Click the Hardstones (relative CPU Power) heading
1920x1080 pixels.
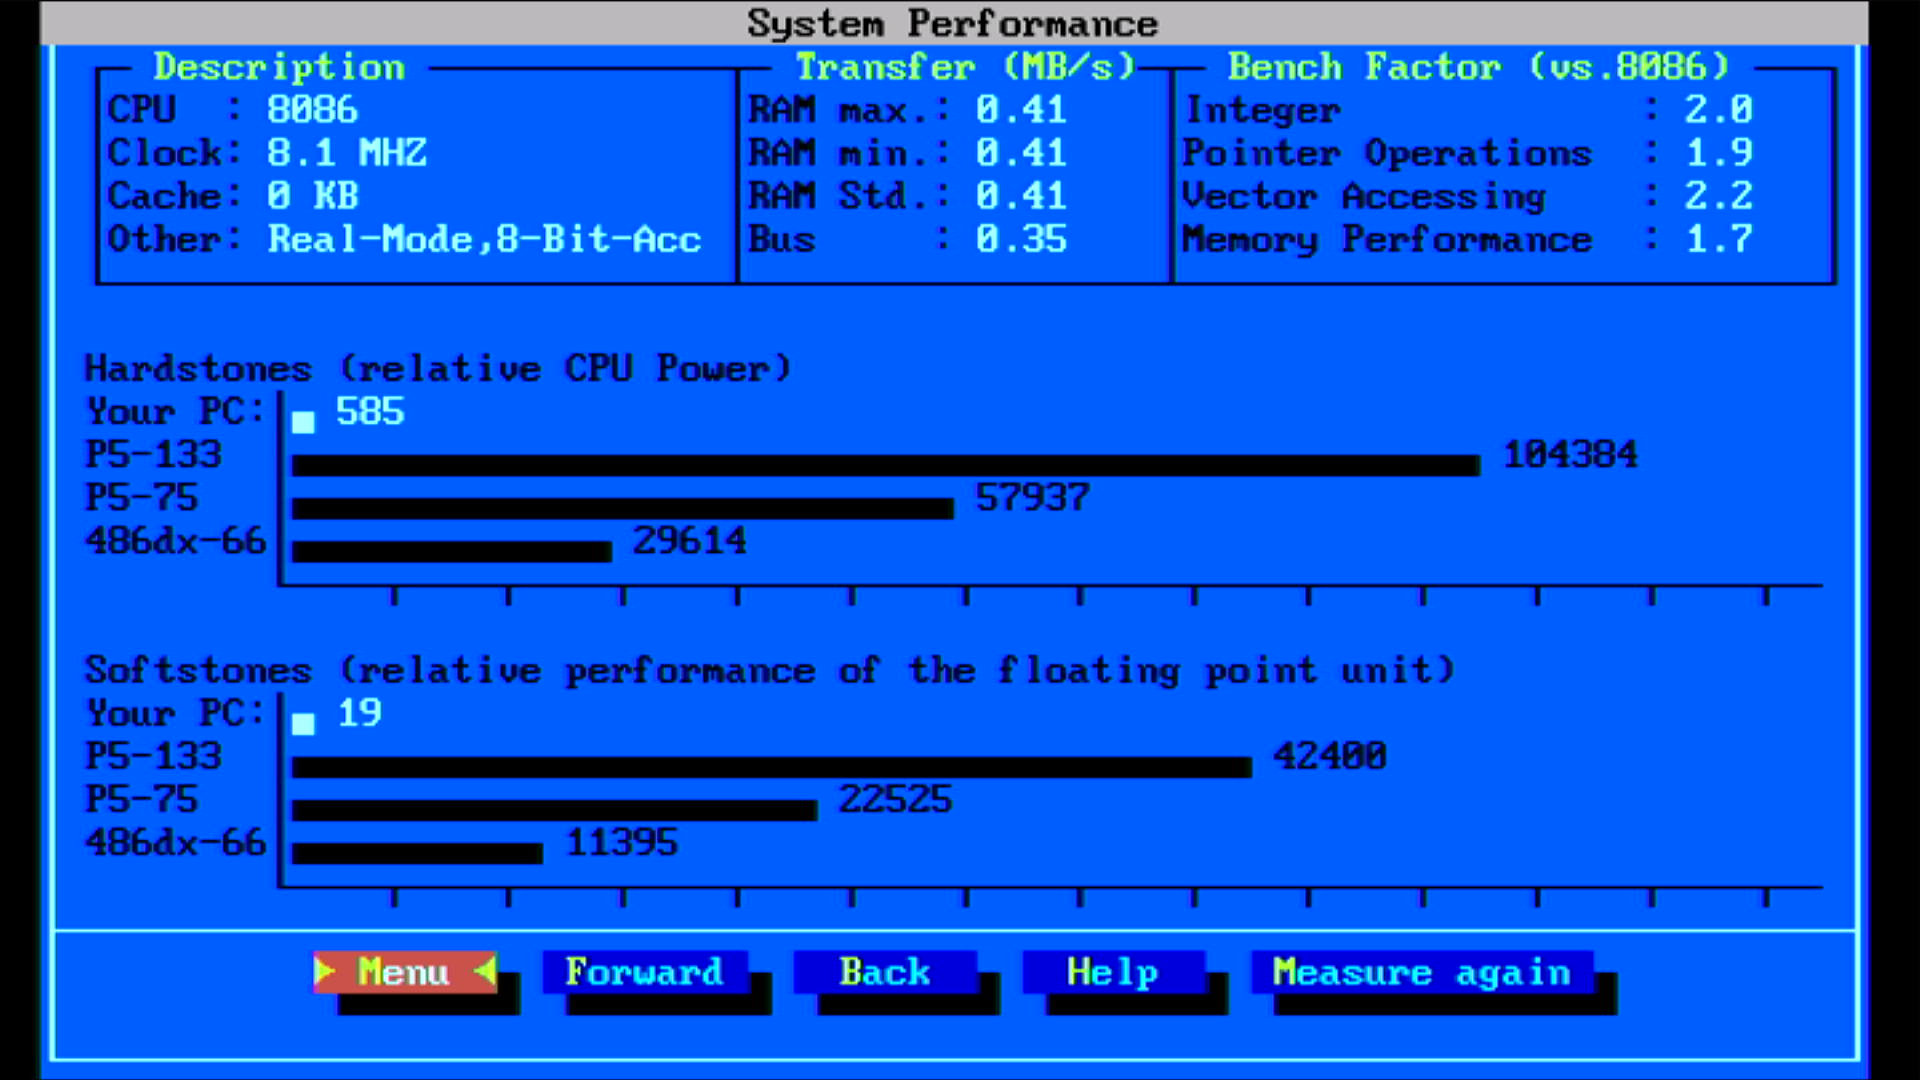click(x=438, y=369)
